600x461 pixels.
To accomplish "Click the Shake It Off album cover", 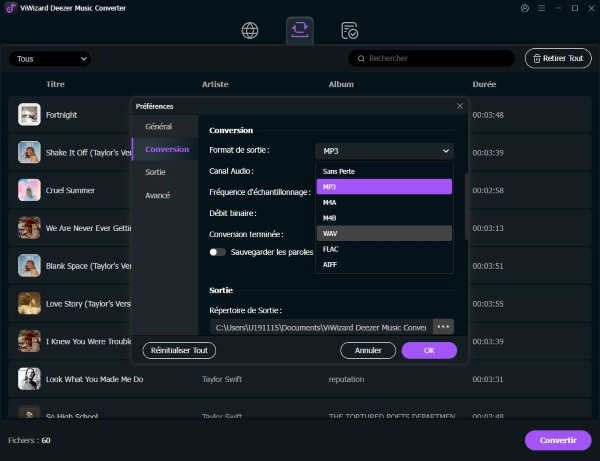I will point(29,152).
